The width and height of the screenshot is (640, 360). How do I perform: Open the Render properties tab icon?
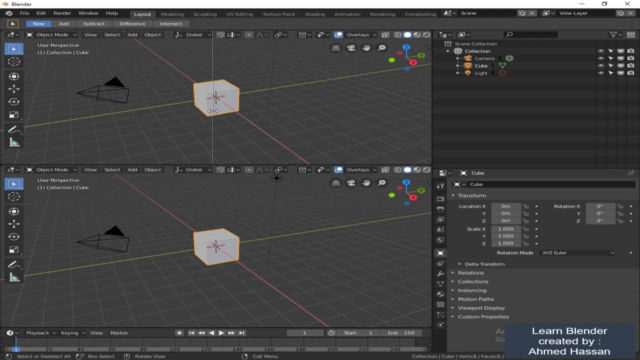click(440, 199)
